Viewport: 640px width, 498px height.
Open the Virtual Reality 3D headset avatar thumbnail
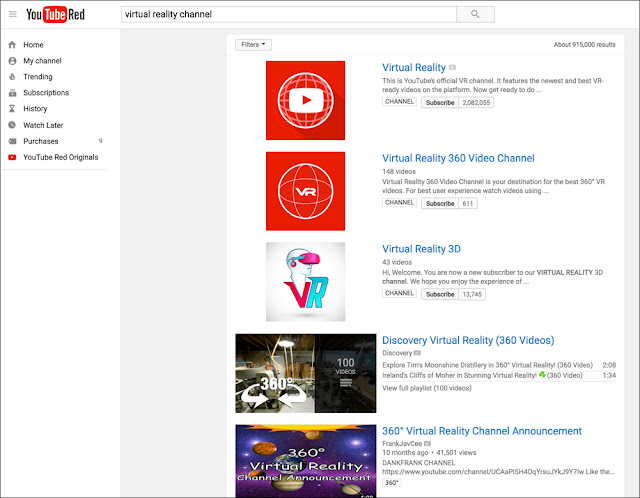(x=305, y=282)
